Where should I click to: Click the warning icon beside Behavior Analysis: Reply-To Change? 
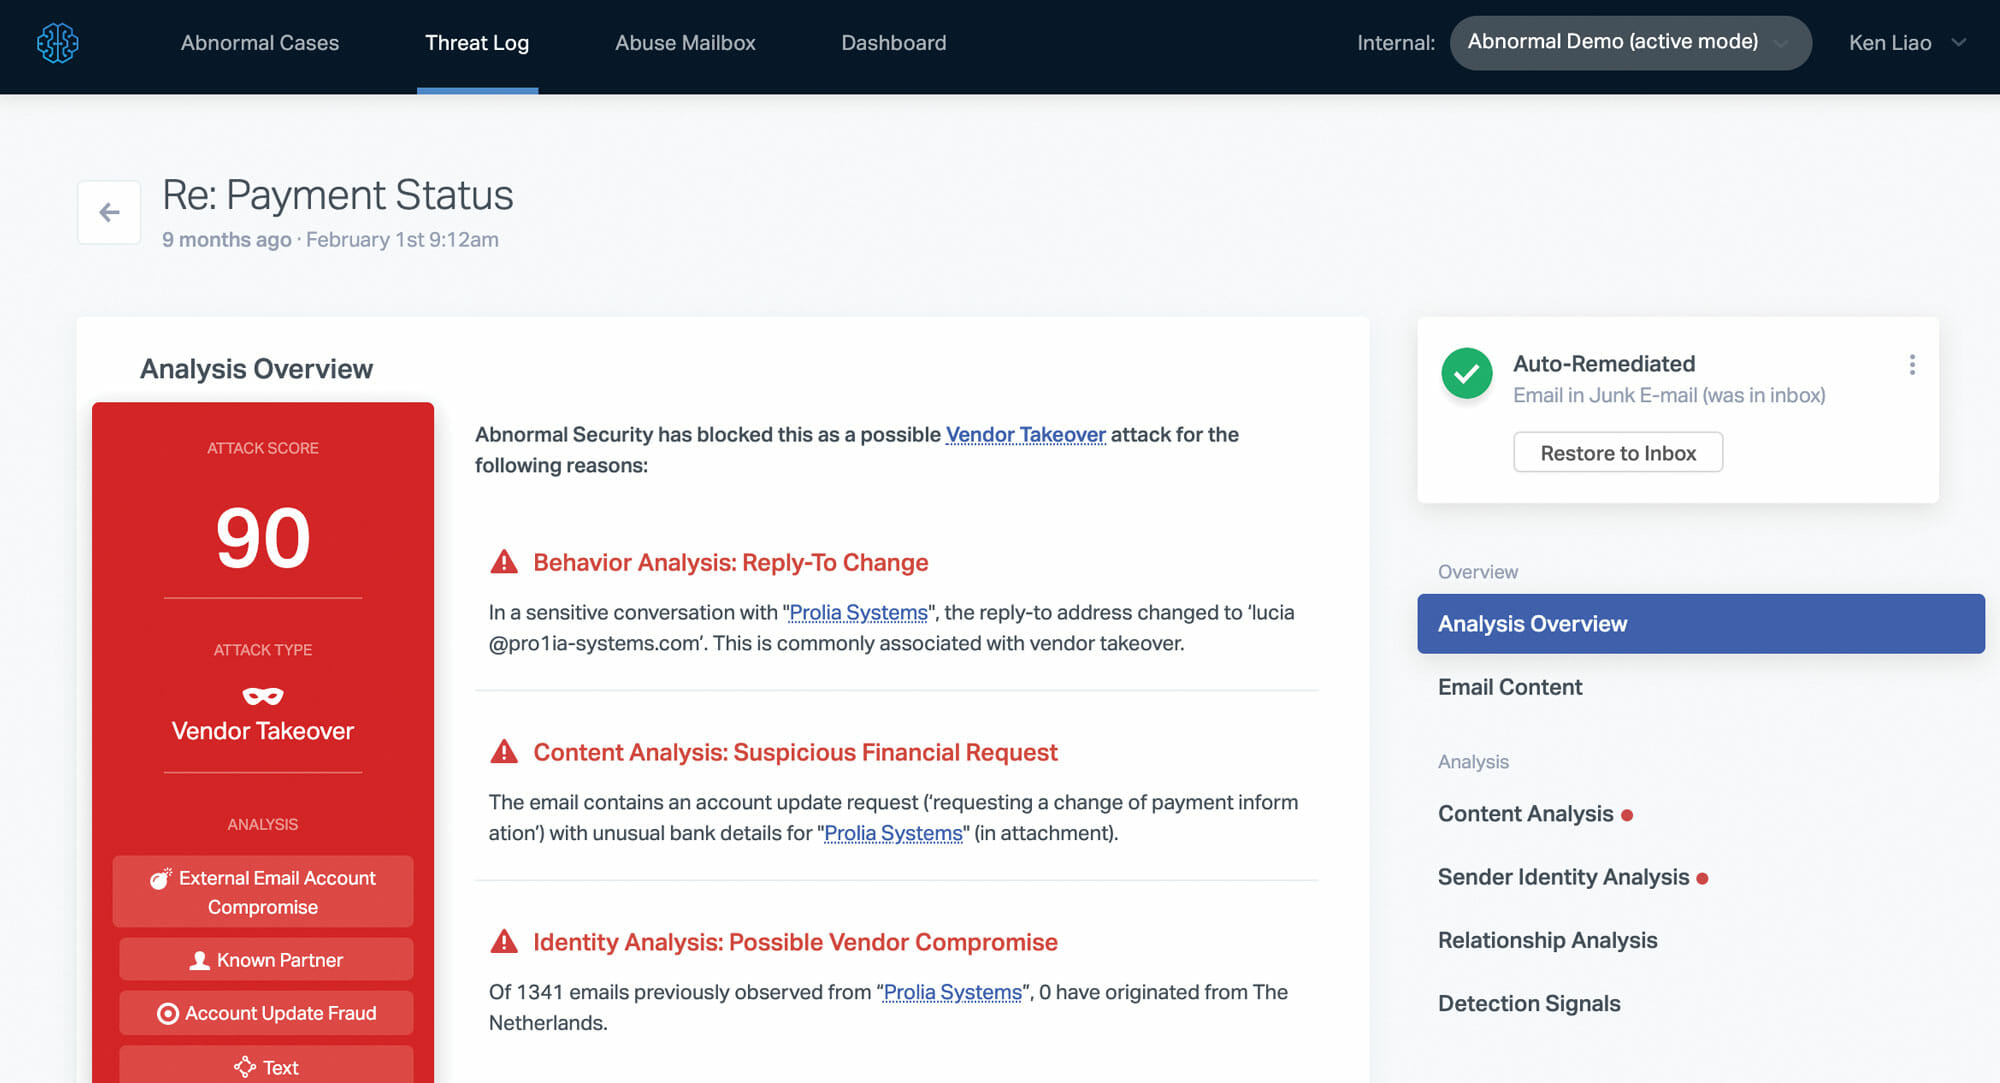[505, 561]
